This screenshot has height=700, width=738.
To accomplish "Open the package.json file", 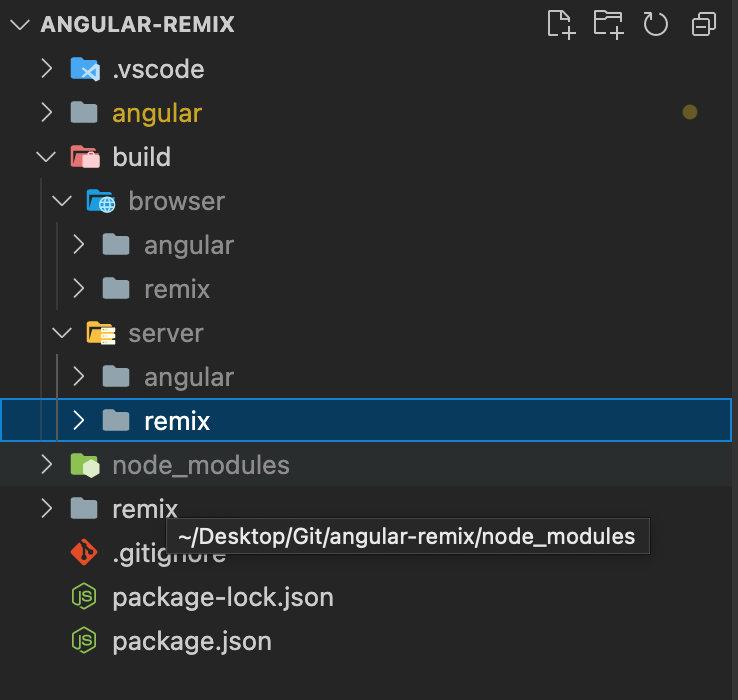I will (x=192, y=642).
